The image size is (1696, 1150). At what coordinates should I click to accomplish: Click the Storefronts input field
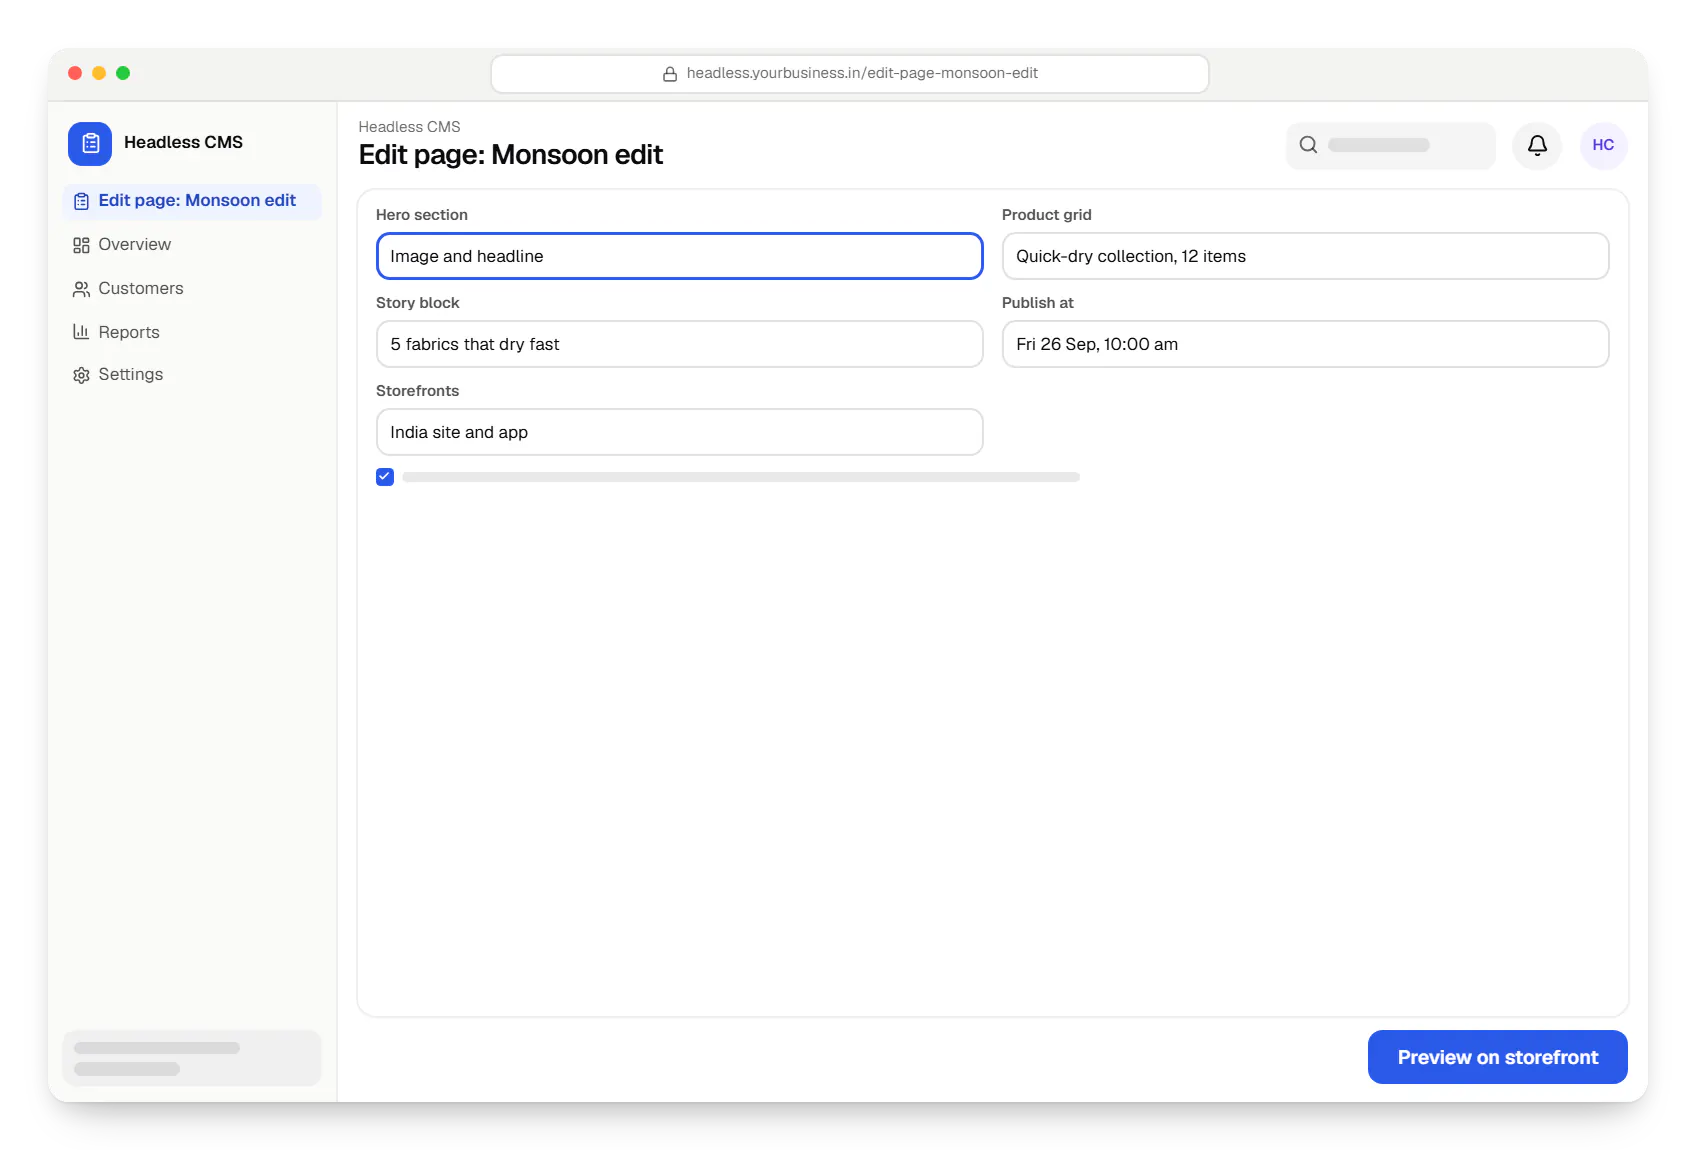[680, 432]
